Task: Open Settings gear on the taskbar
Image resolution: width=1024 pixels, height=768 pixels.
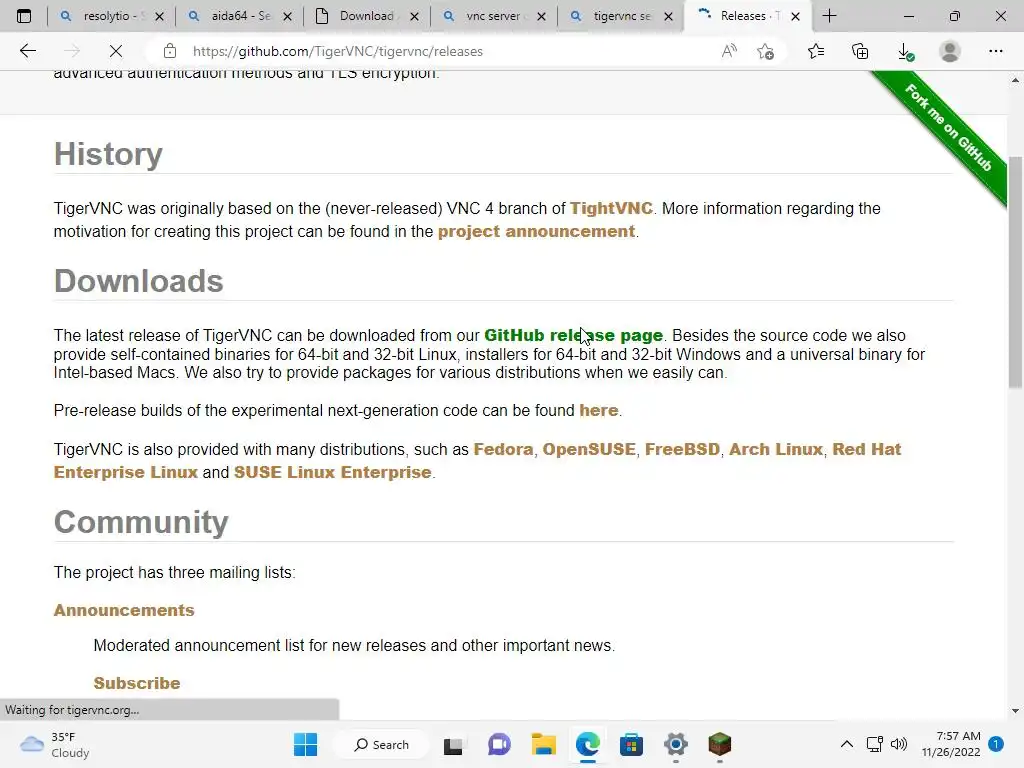Action: 676,744
